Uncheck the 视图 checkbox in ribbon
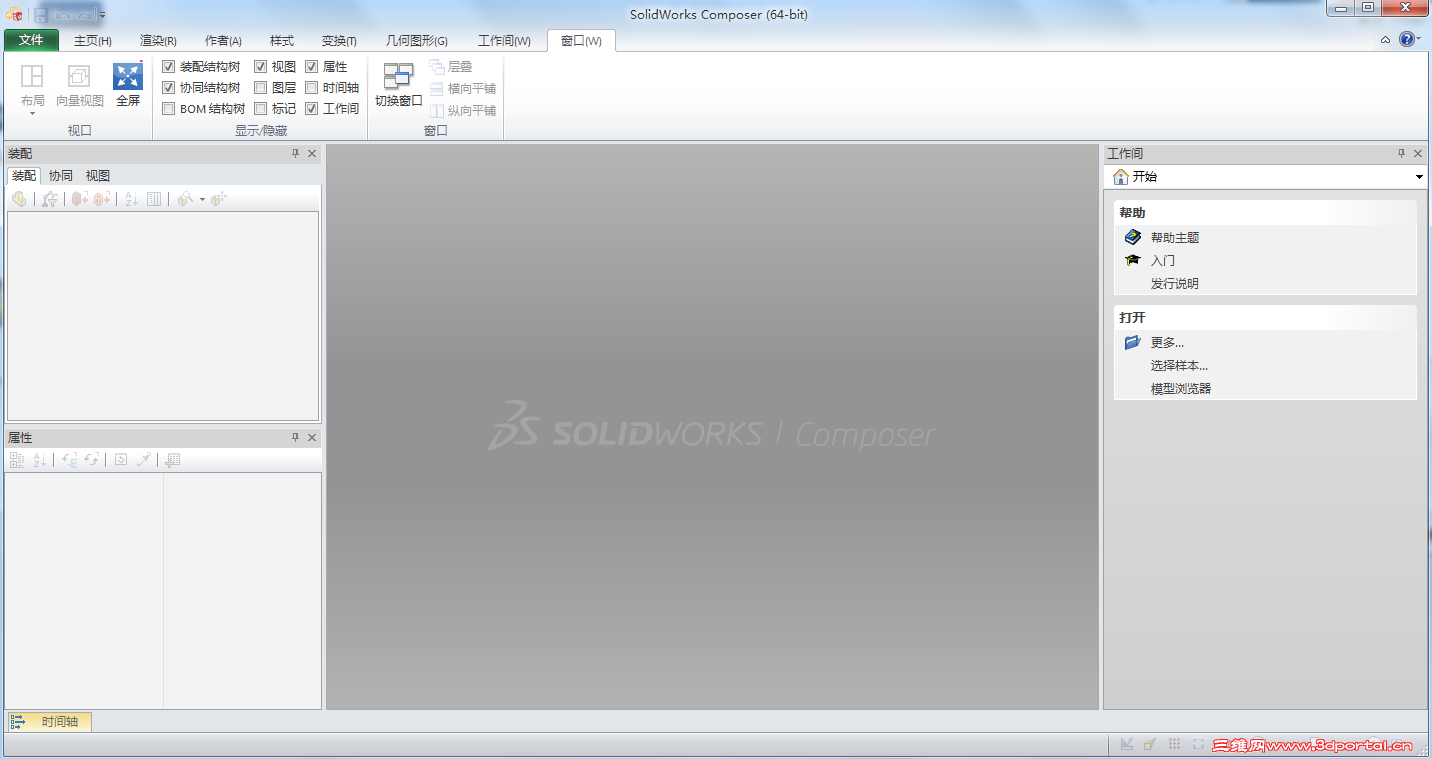1432x759 pixels. pos(260,66)
